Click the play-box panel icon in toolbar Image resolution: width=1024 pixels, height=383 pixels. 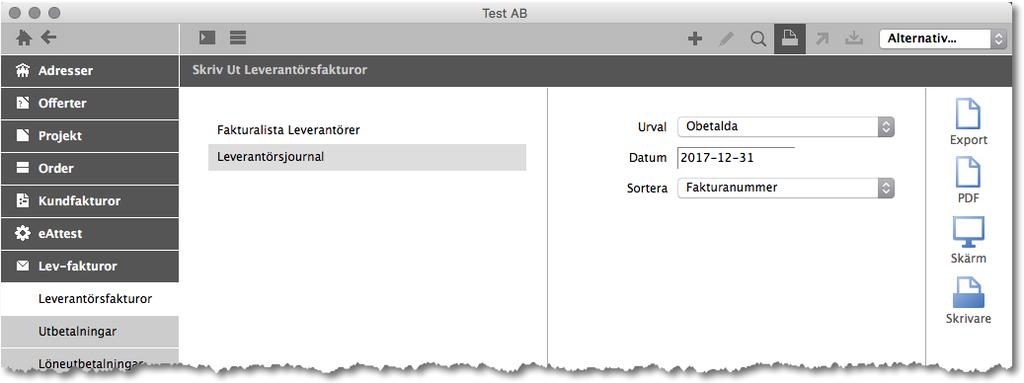pos(208,38)
